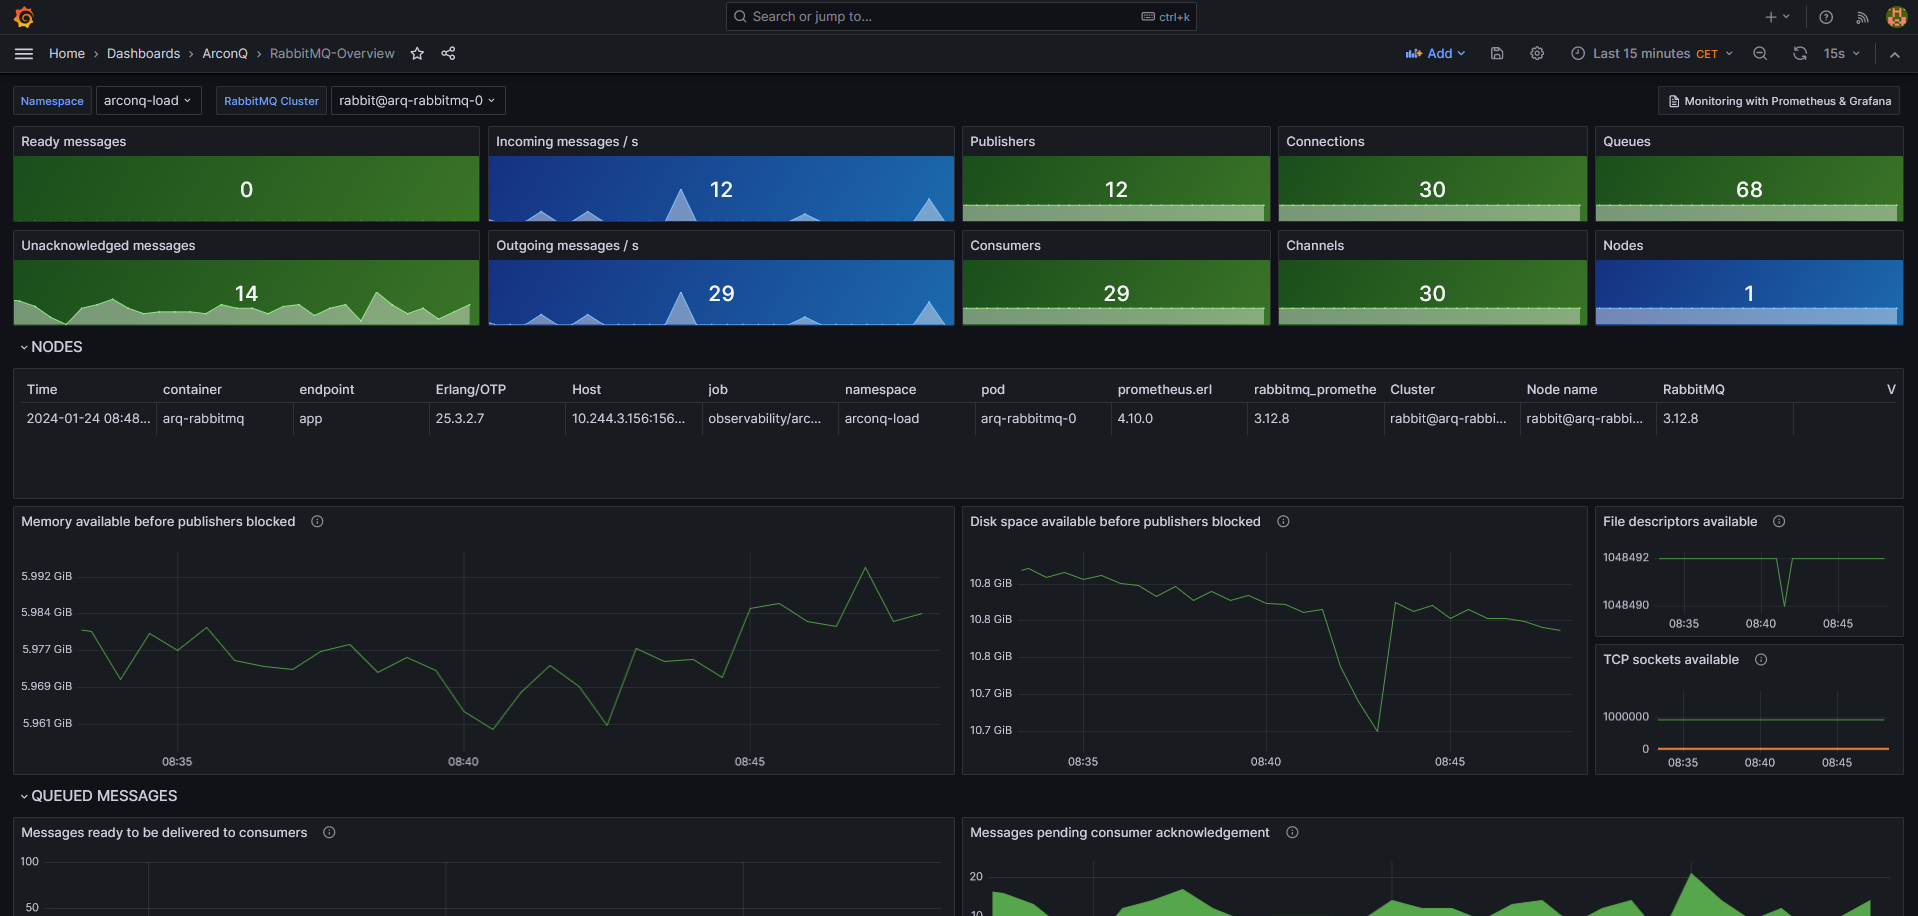
Task: Open Outgoing messages / s panel title
Action: point(567,246)
